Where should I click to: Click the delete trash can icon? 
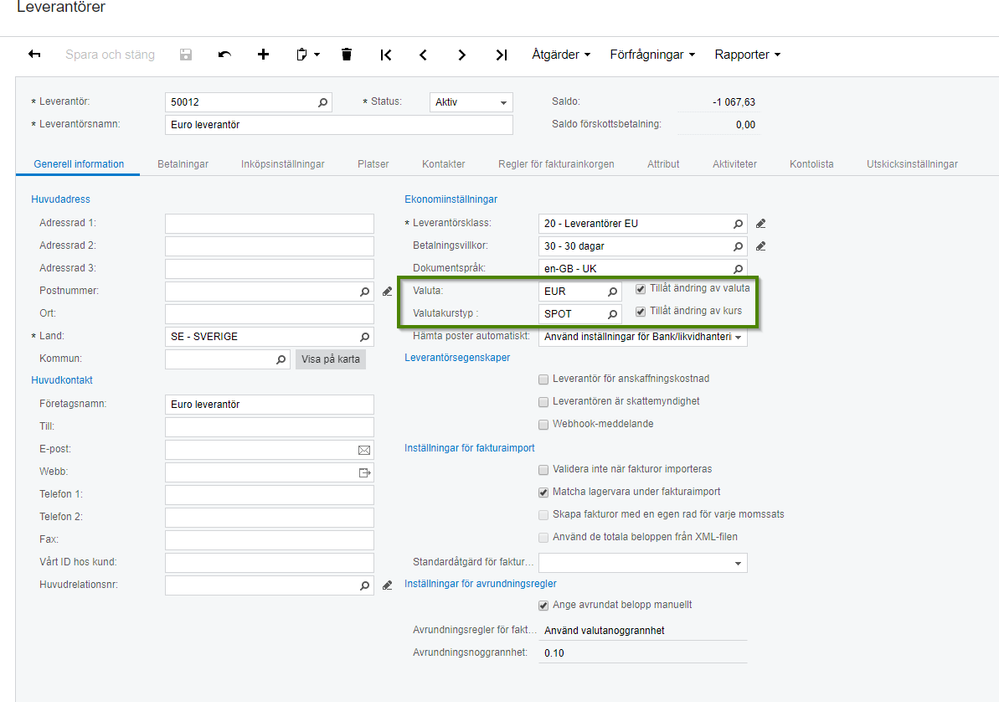tap(346, 55)
